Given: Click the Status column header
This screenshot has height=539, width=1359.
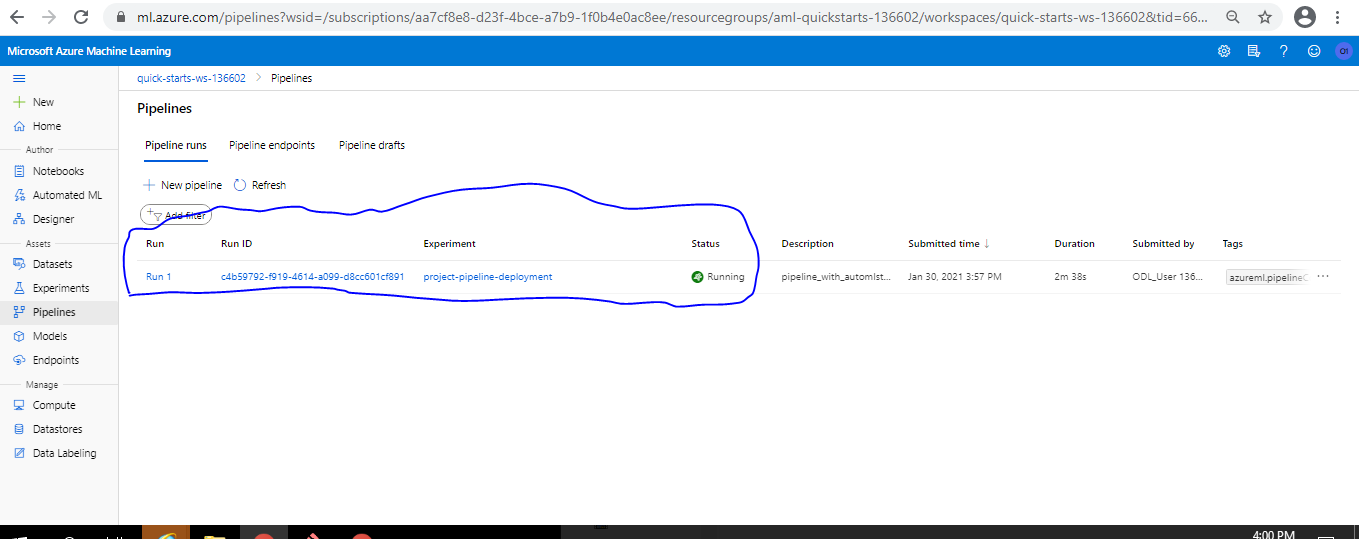Looking at the screenshot, I should click(x=705, y=244).
